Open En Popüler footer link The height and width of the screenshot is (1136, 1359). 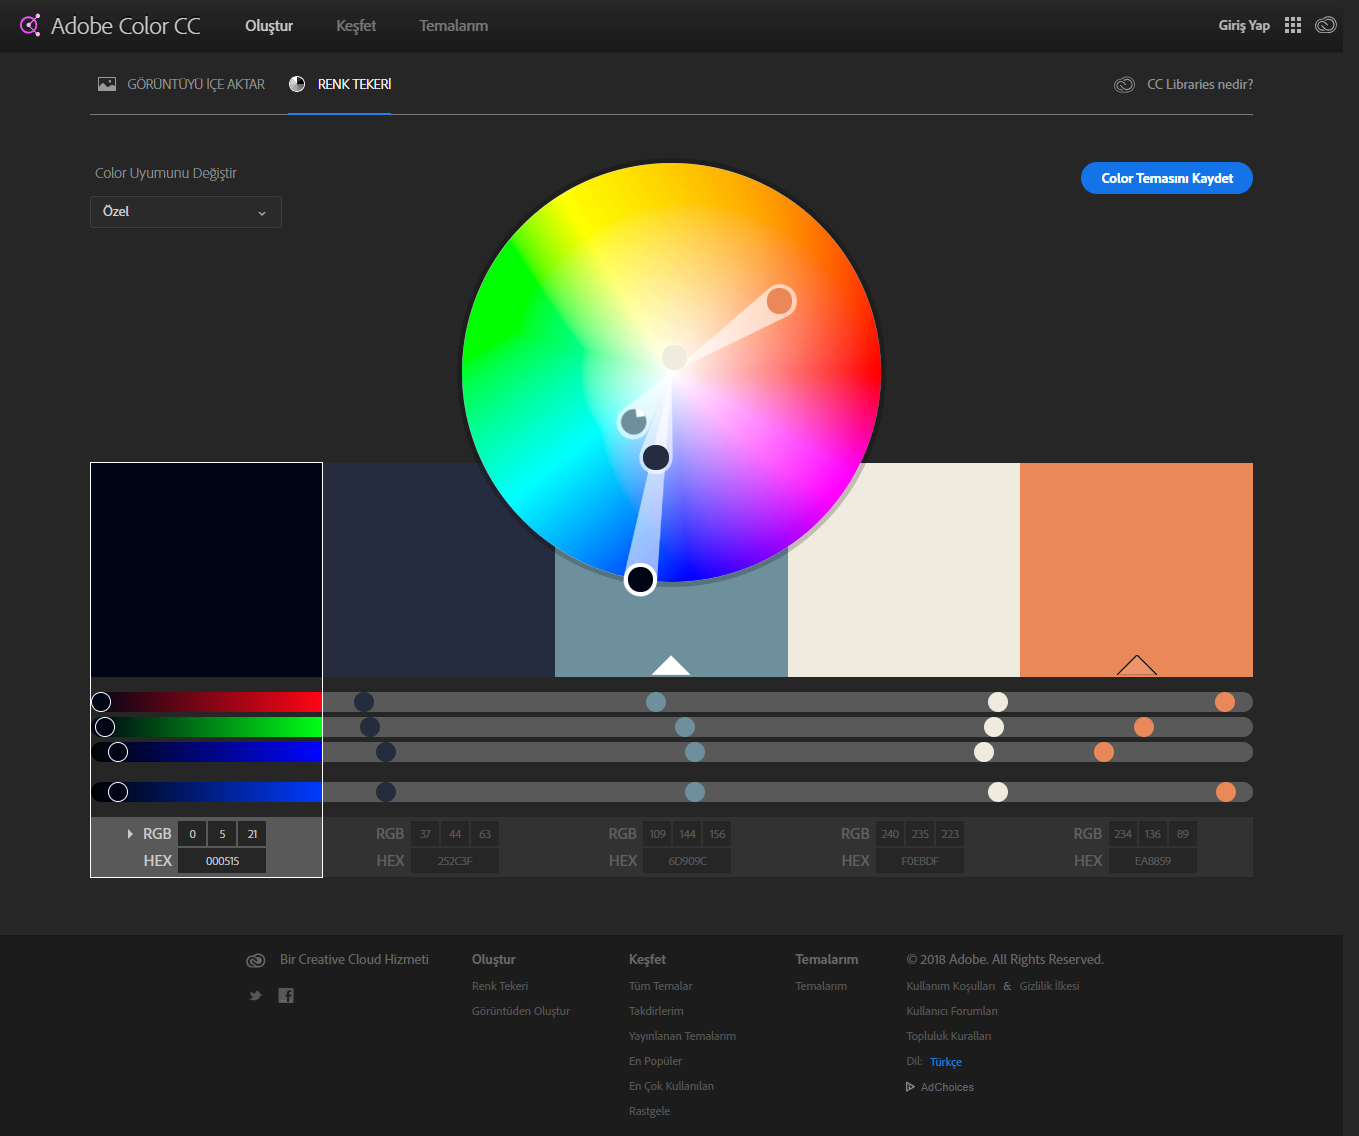tap(655, 1061)
